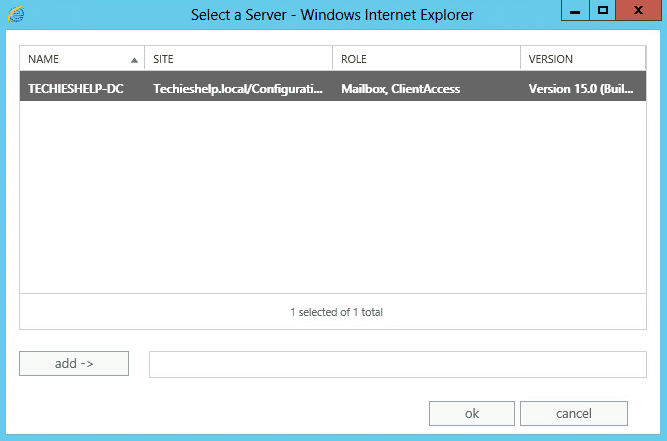
Task: Dismiss dialog with the cancel button
Action: pyautogui.click(x=574, y=413)
